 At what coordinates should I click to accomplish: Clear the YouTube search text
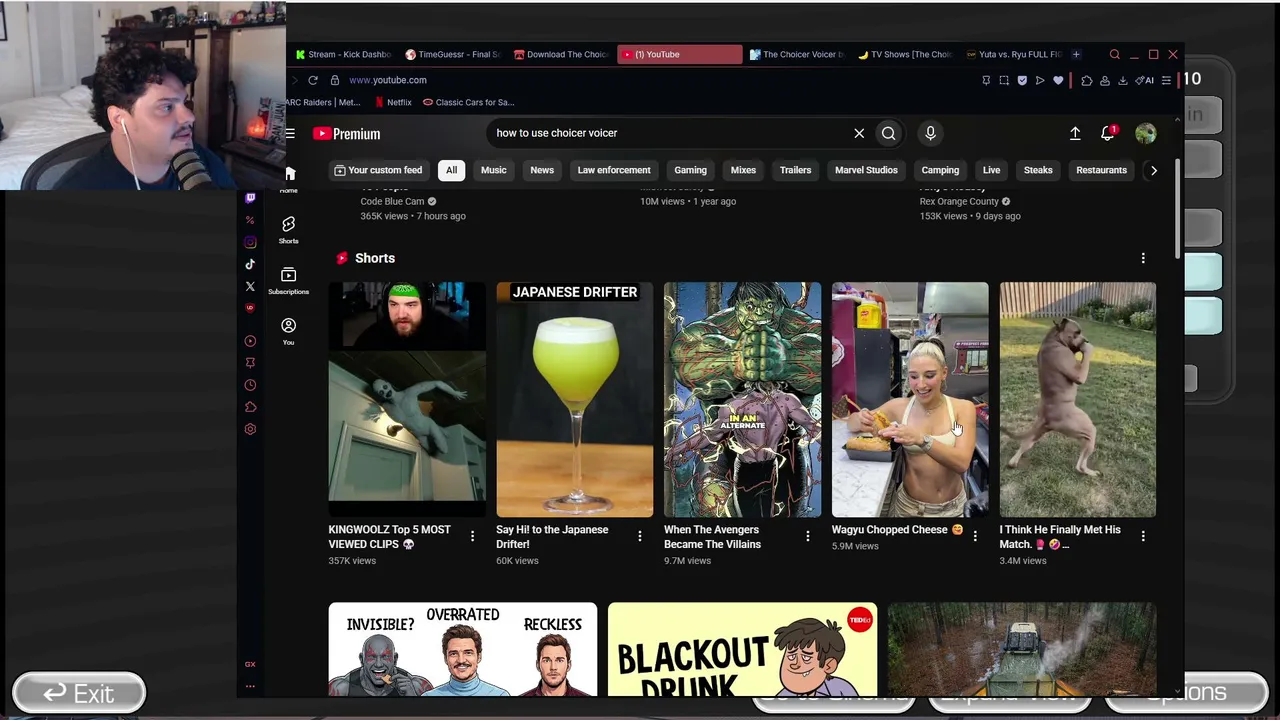point(859,133)
